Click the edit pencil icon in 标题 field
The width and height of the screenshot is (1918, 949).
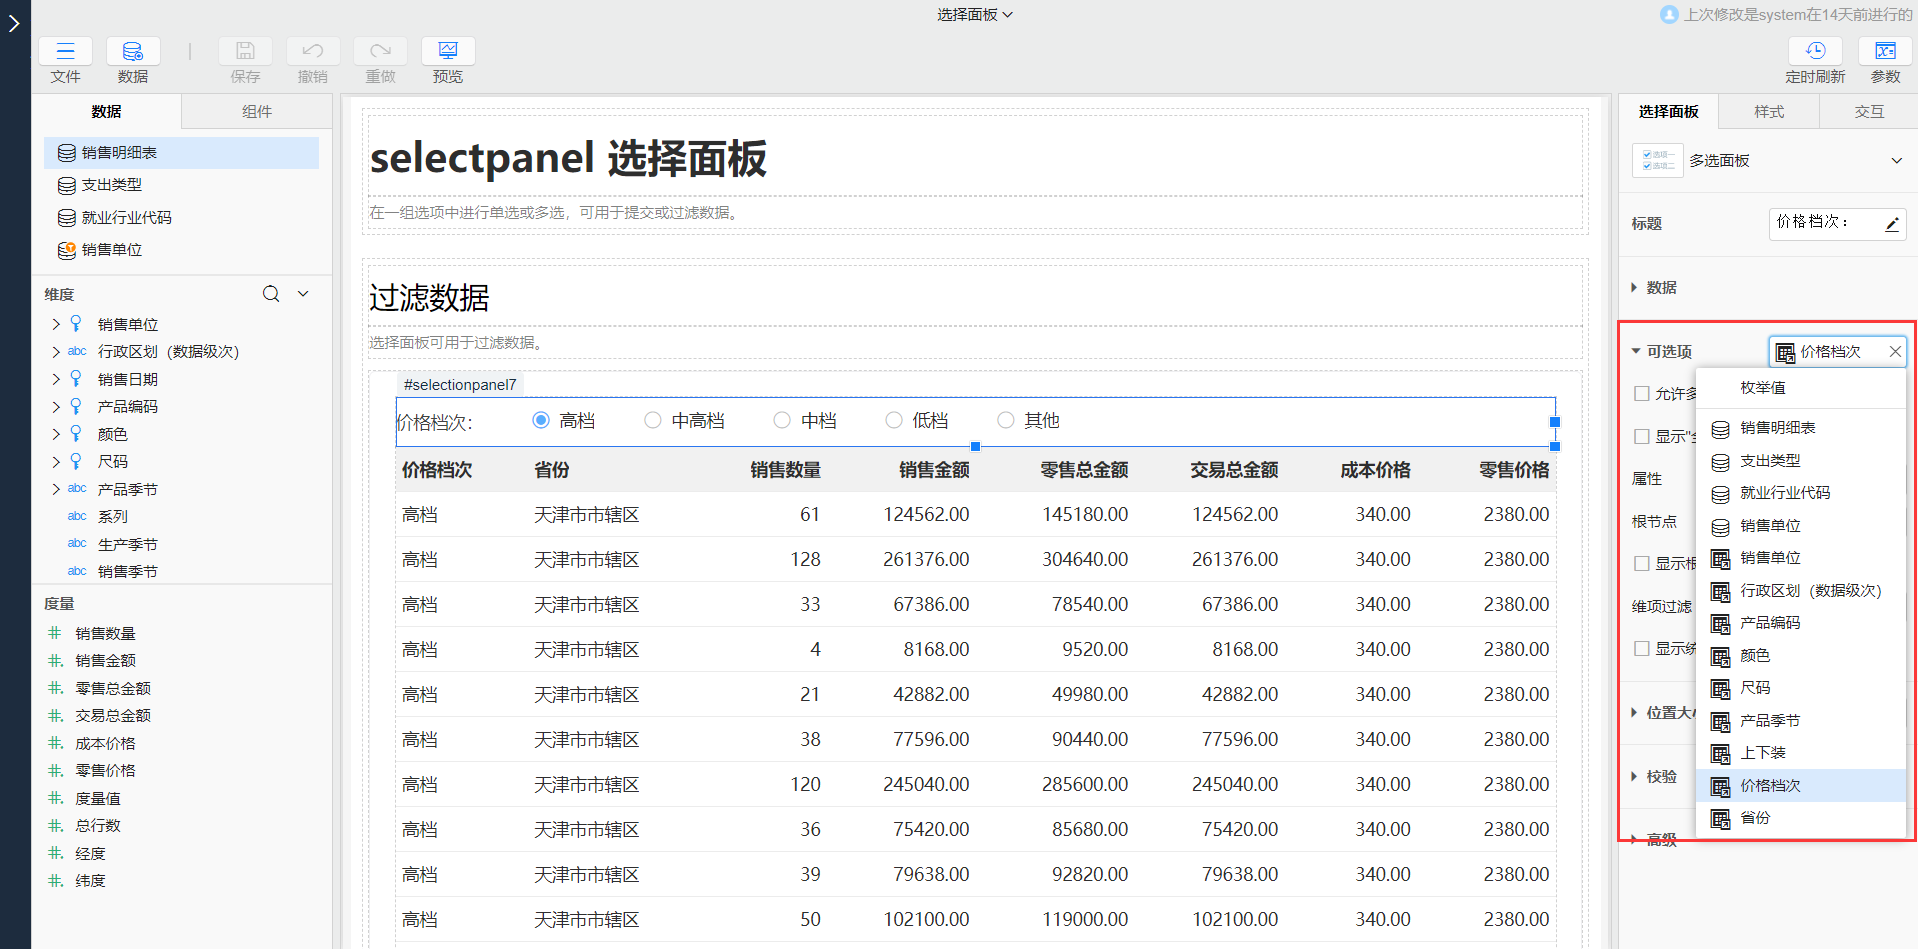click(x=1892, y=224)
